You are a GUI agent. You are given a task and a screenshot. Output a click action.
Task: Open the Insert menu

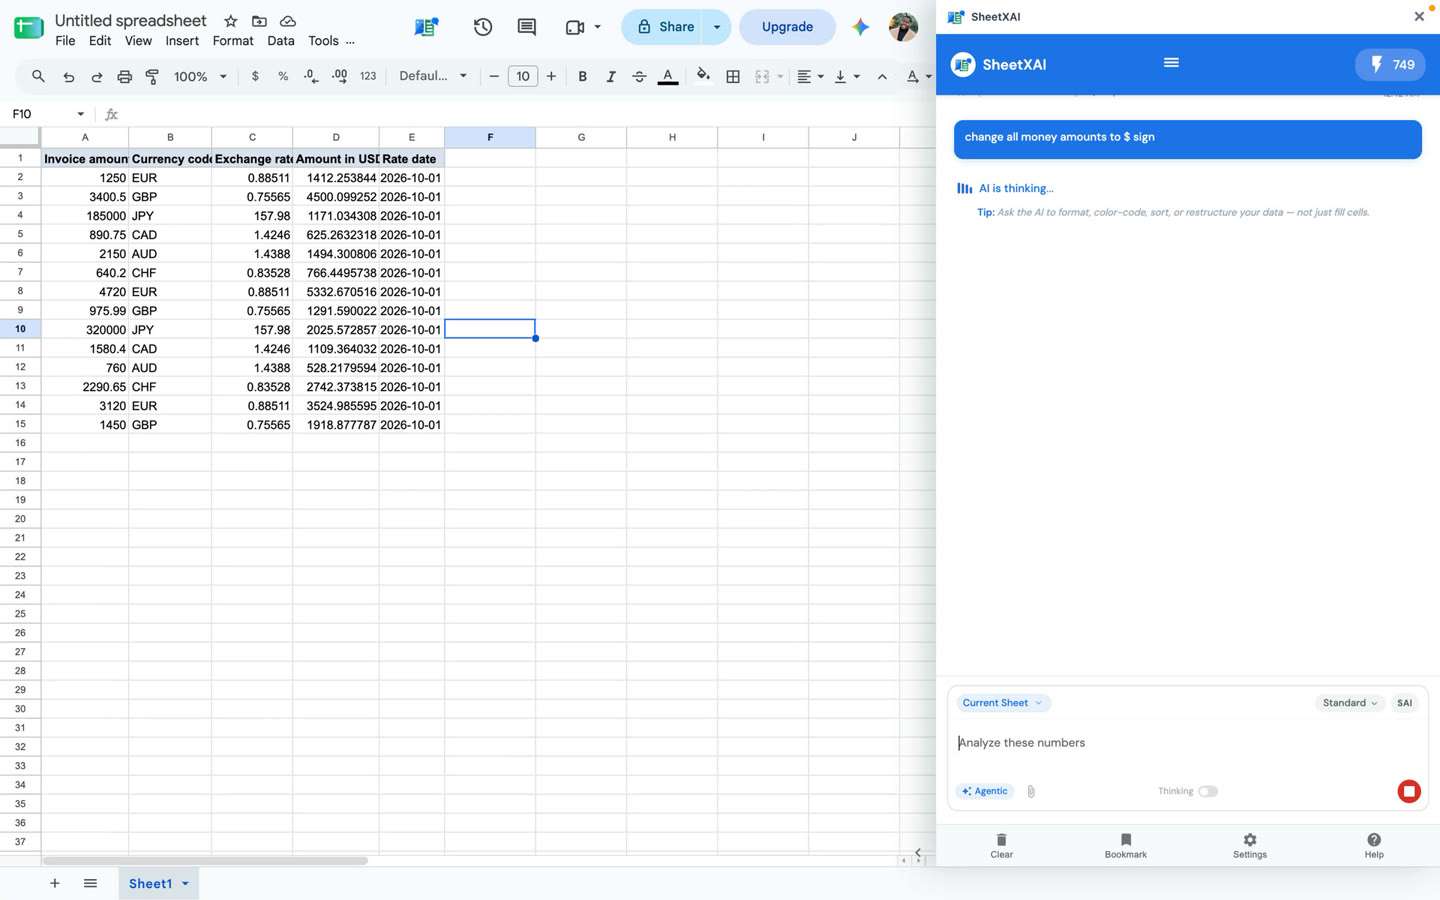[182, 41]
